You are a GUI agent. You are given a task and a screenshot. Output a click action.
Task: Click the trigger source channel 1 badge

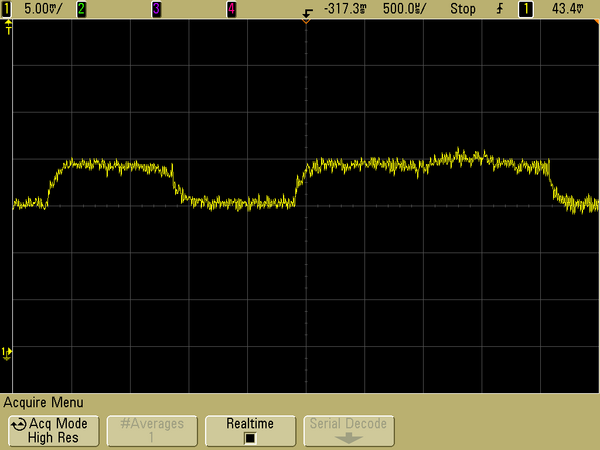coord(526,9)
